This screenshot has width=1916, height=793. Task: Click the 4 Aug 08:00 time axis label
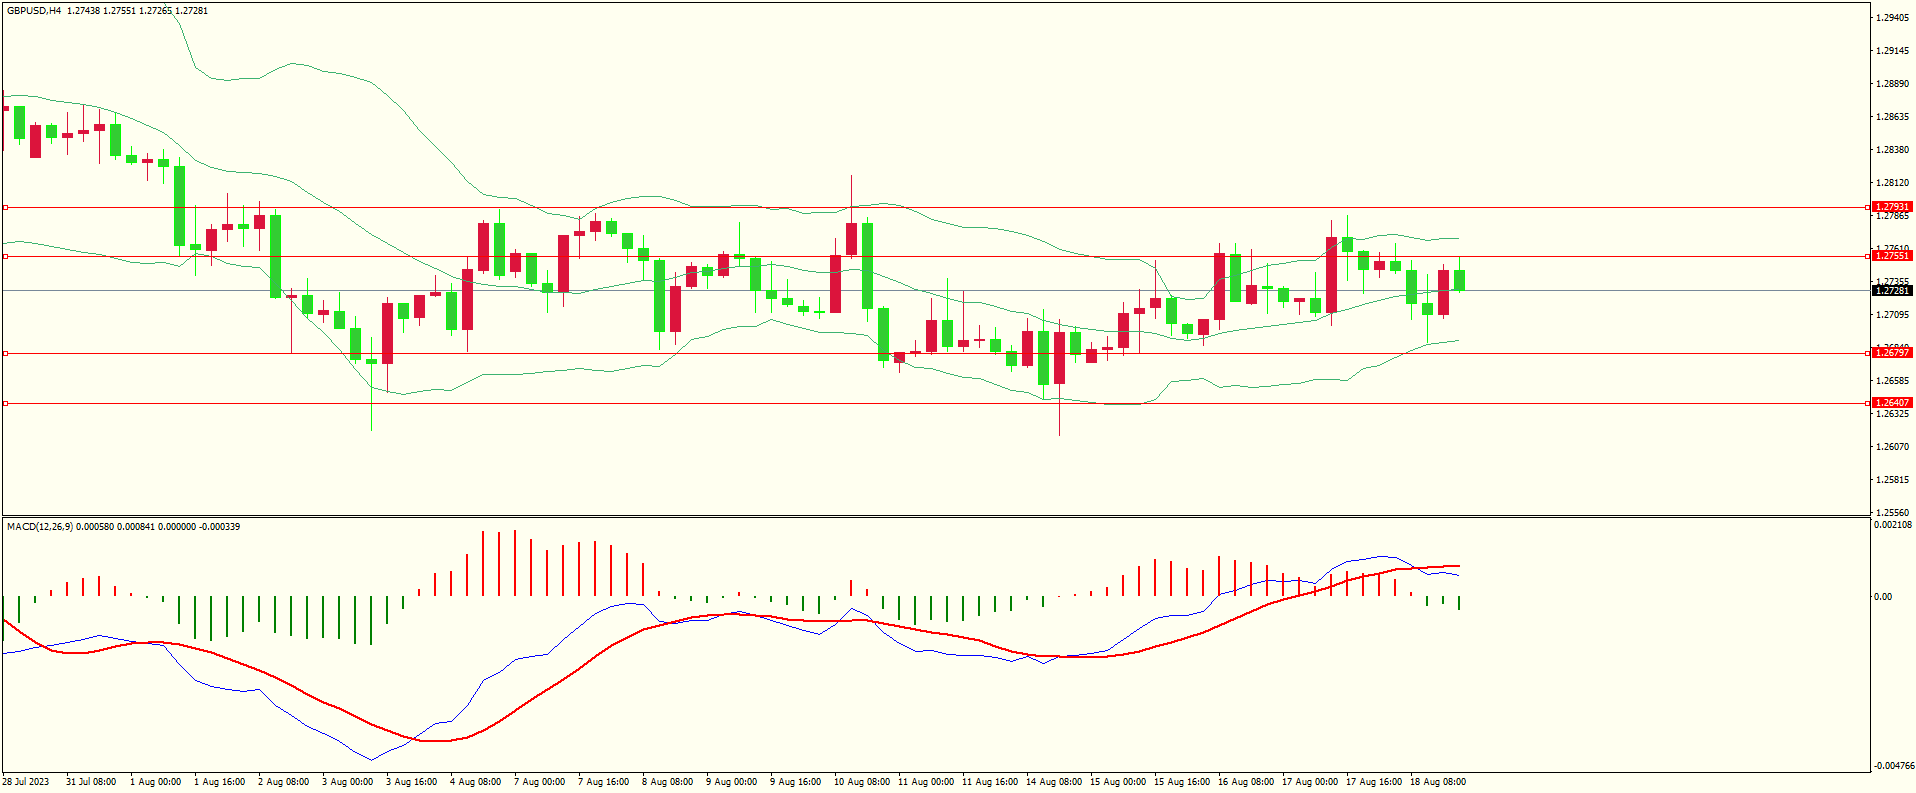tap(475, 782)
